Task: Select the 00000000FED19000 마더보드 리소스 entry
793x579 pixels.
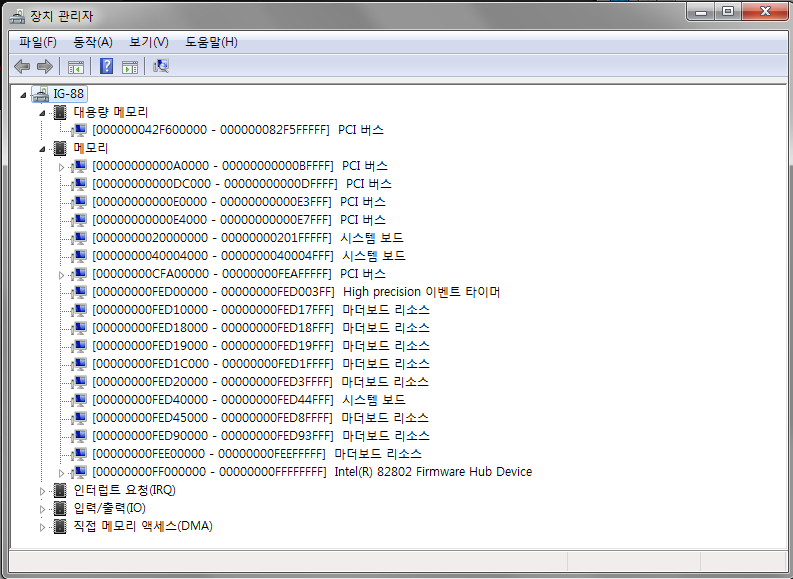Action: pos(260,346)
